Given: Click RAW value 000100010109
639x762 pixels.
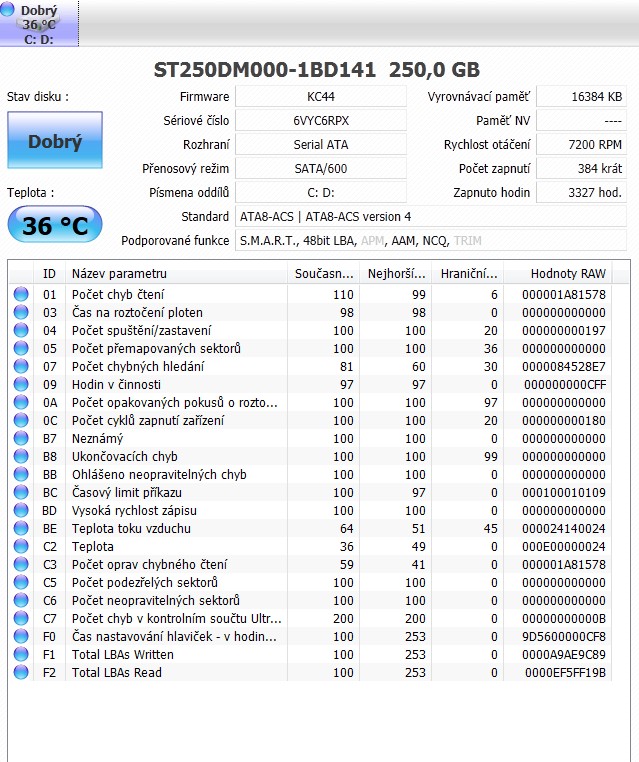Looking at the screenshot, I should coord(564,492).
